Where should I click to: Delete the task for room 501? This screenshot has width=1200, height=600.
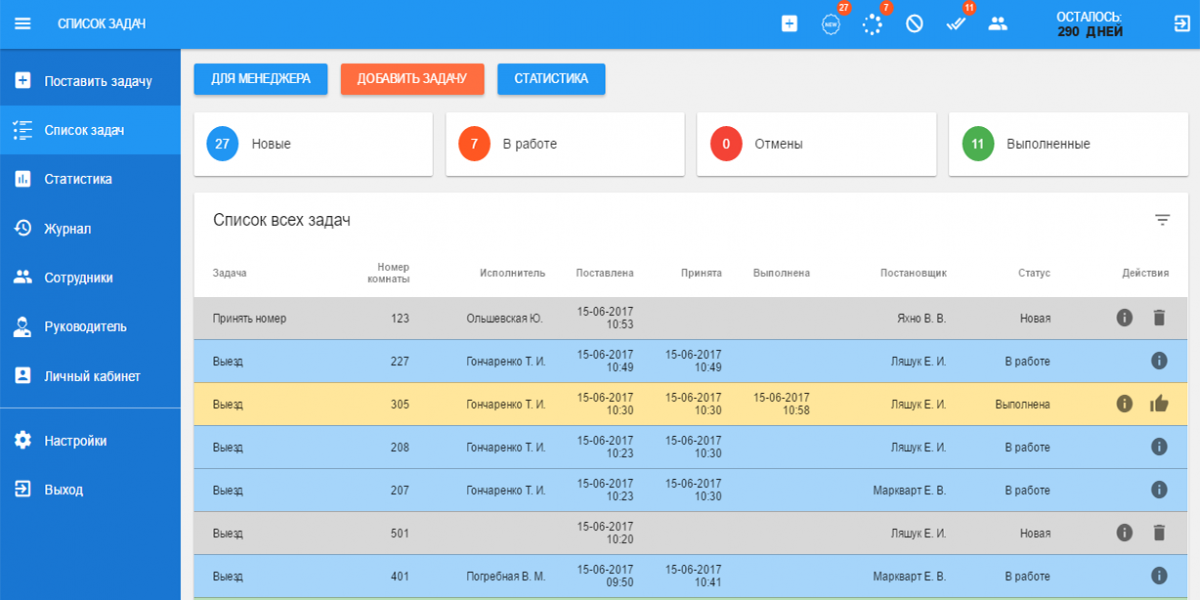(1159, 533)
